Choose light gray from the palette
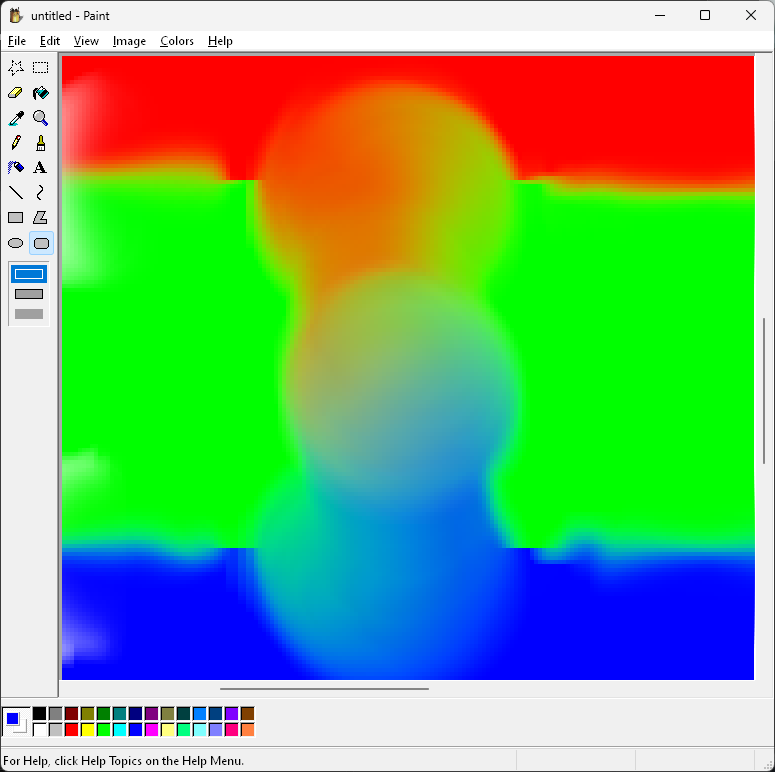 coord(56,729)
